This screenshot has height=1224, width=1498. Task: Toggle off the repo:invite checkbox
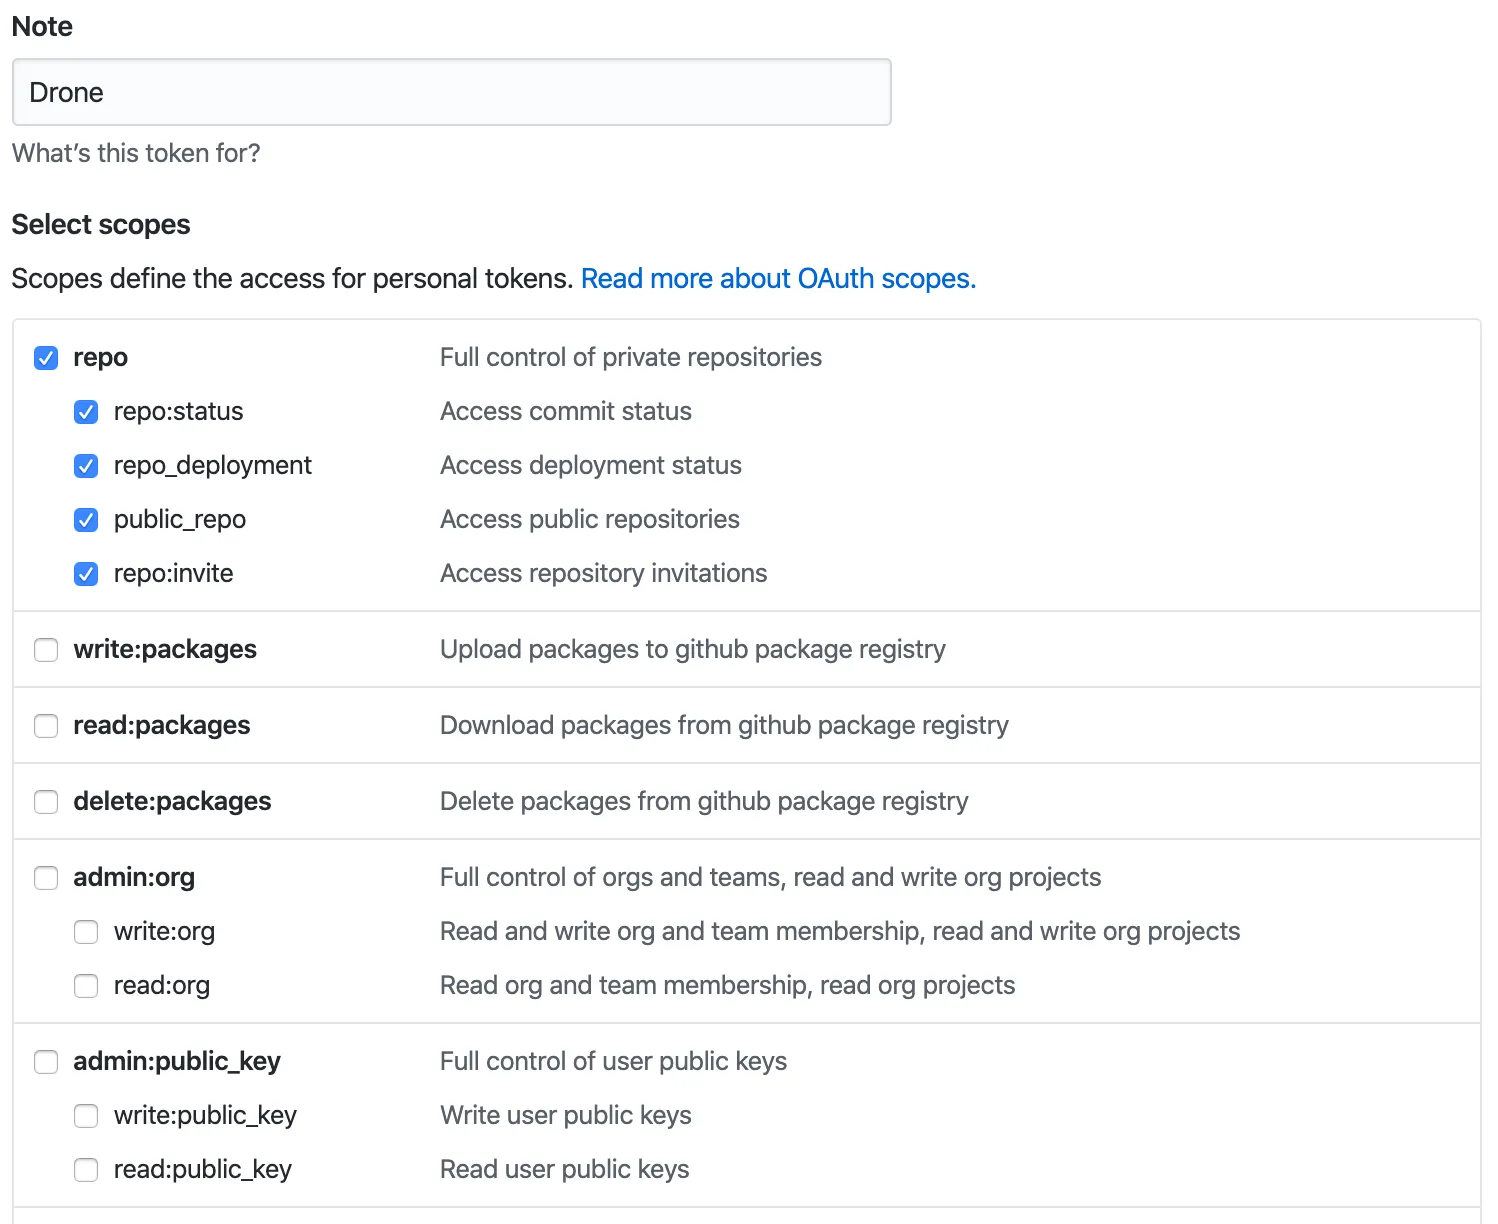coord(86,574)
